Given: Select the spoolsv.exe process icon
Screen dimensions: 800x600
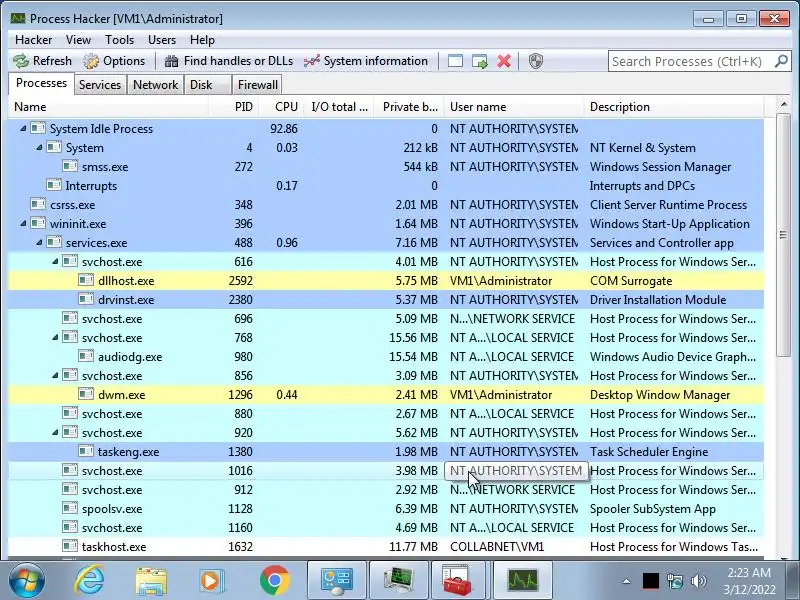Looking at the screenshot, I should click(x=70, y=509).
